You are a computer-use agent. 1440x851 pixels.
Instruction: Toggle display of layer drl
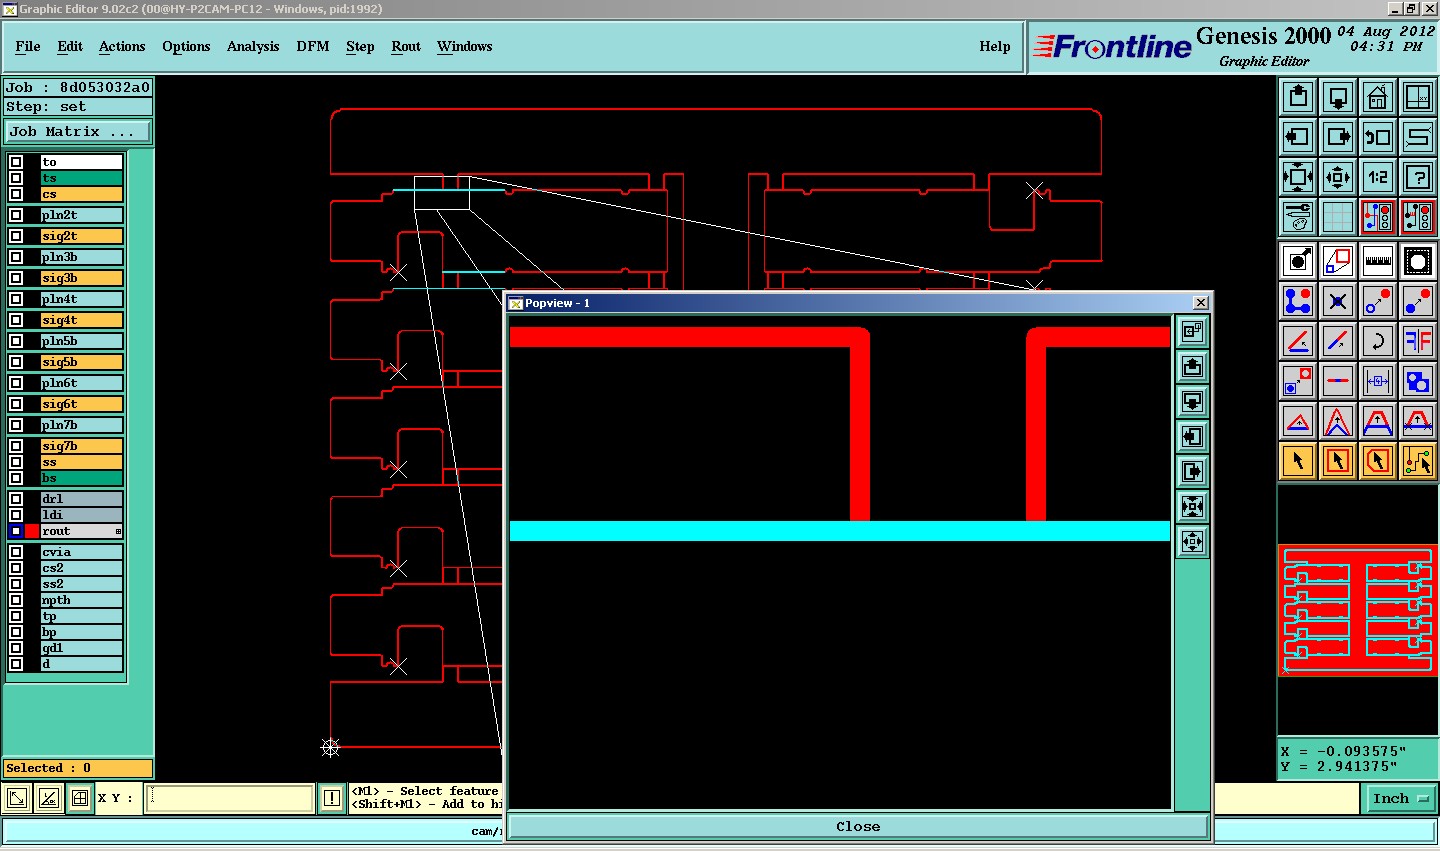pyautogui.click(x=16, y=499)
